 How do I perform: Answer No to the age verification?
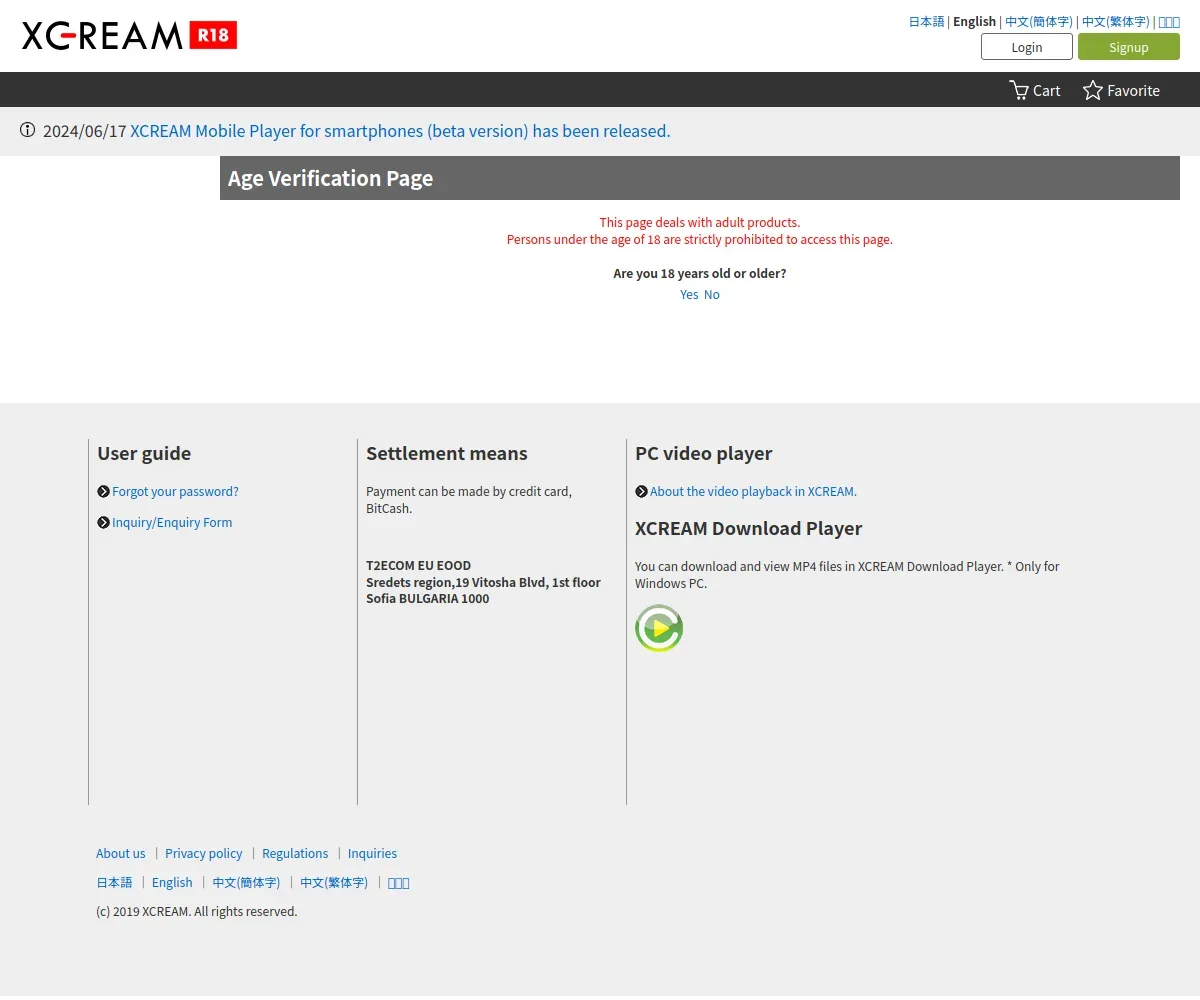click(712, 294)
